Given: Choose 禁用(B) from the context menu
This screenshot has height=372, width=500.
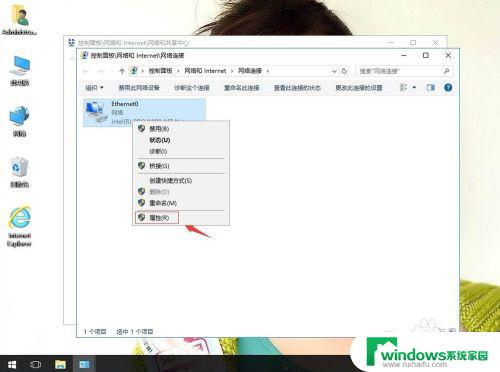Looking at the screenshot, I should click(181, 129).
